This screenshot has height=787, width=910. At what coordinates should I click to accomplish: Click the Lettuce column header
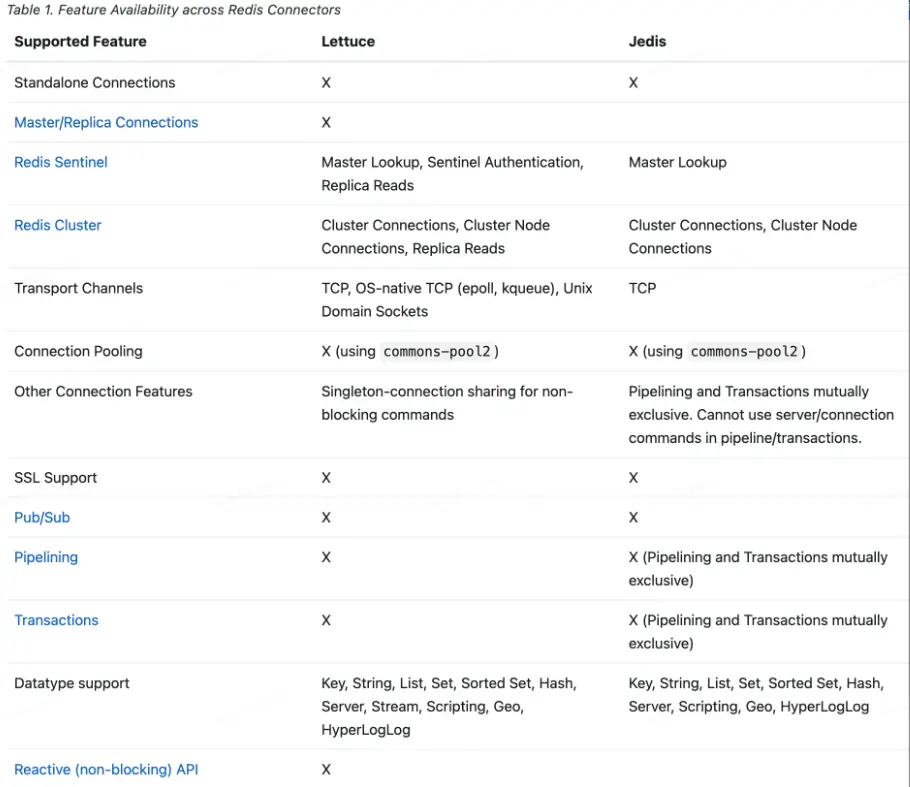[x=349, y=41]
